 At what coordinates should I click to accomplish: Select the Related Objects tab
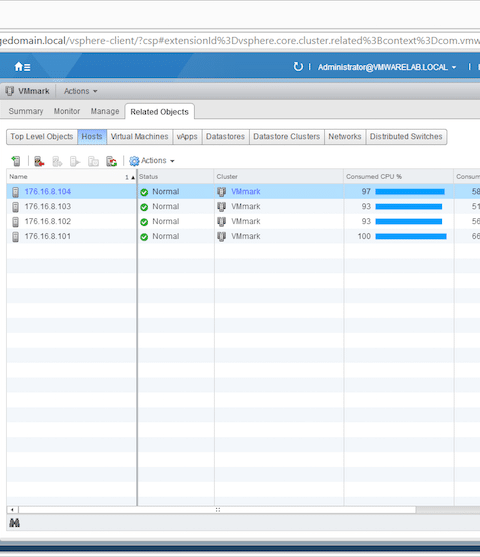click(159, 112)
